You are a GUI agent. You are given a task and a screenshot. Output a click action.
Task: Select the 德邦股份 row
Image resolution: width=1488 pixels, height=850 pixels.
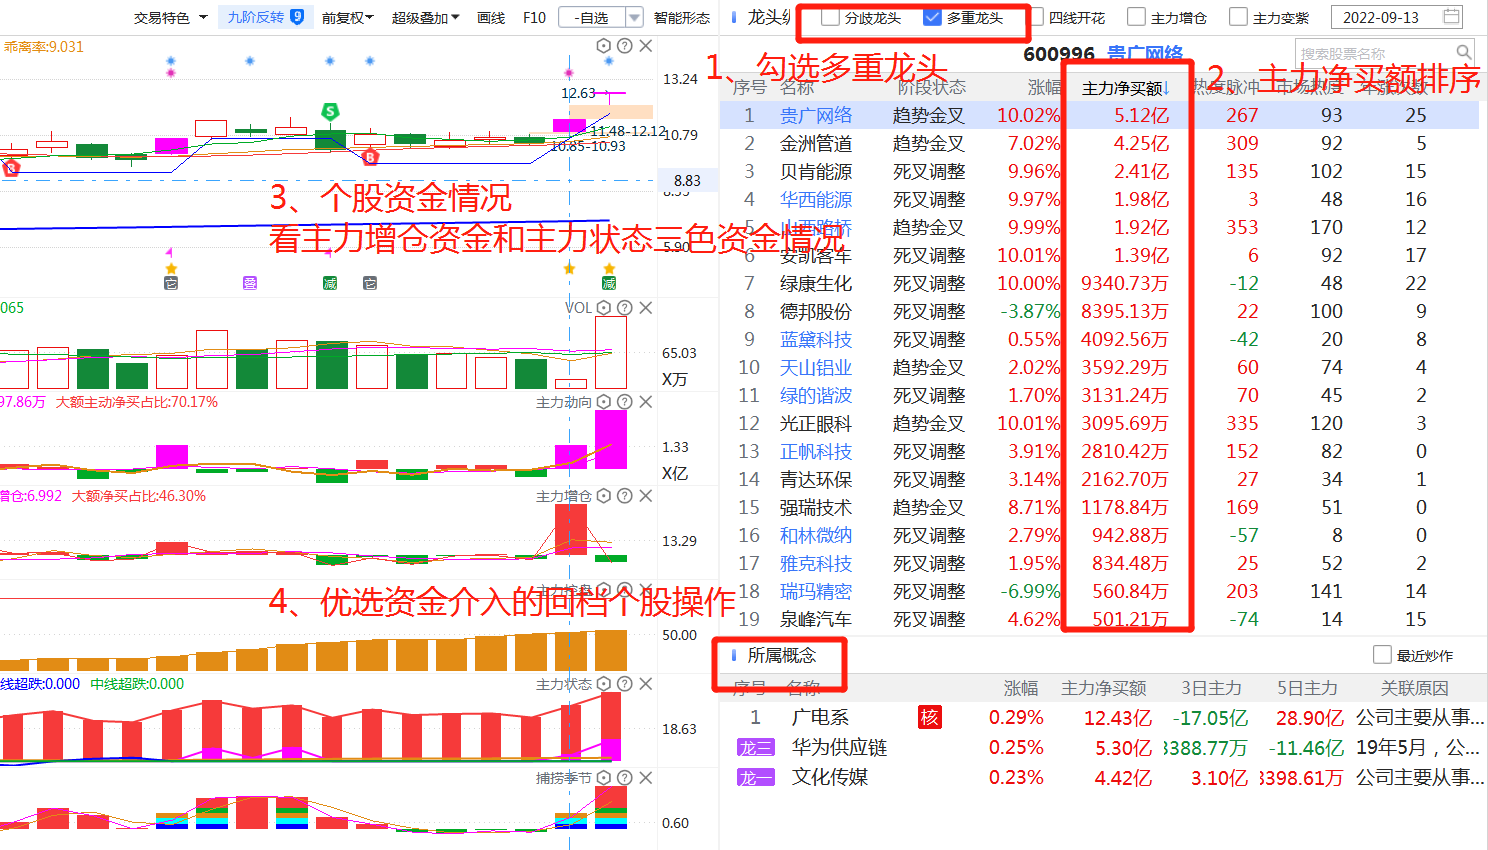(1099, 311)
